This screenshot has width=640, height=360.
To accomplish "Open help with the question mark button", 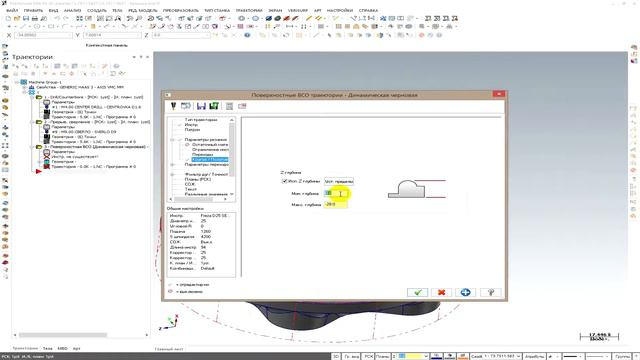I will tap(491, 292).
